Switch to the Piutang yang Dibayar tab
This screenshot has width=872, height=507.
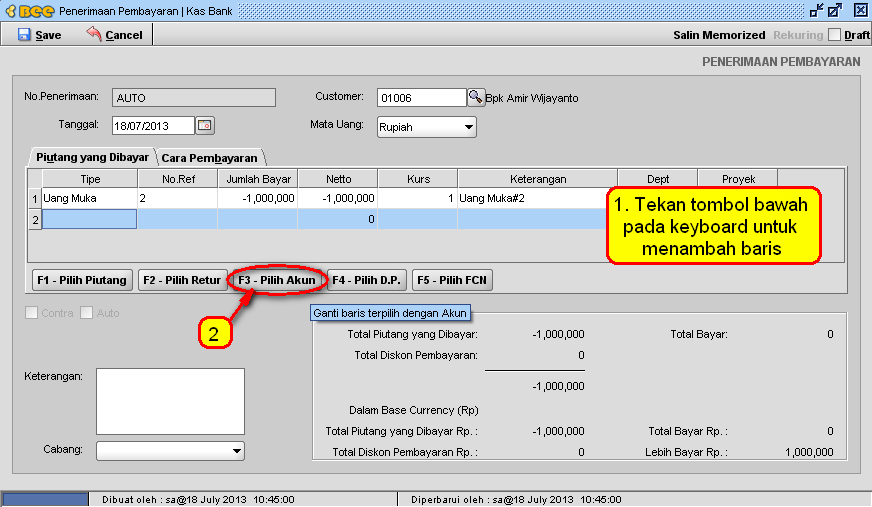click(x=92, y=157)
